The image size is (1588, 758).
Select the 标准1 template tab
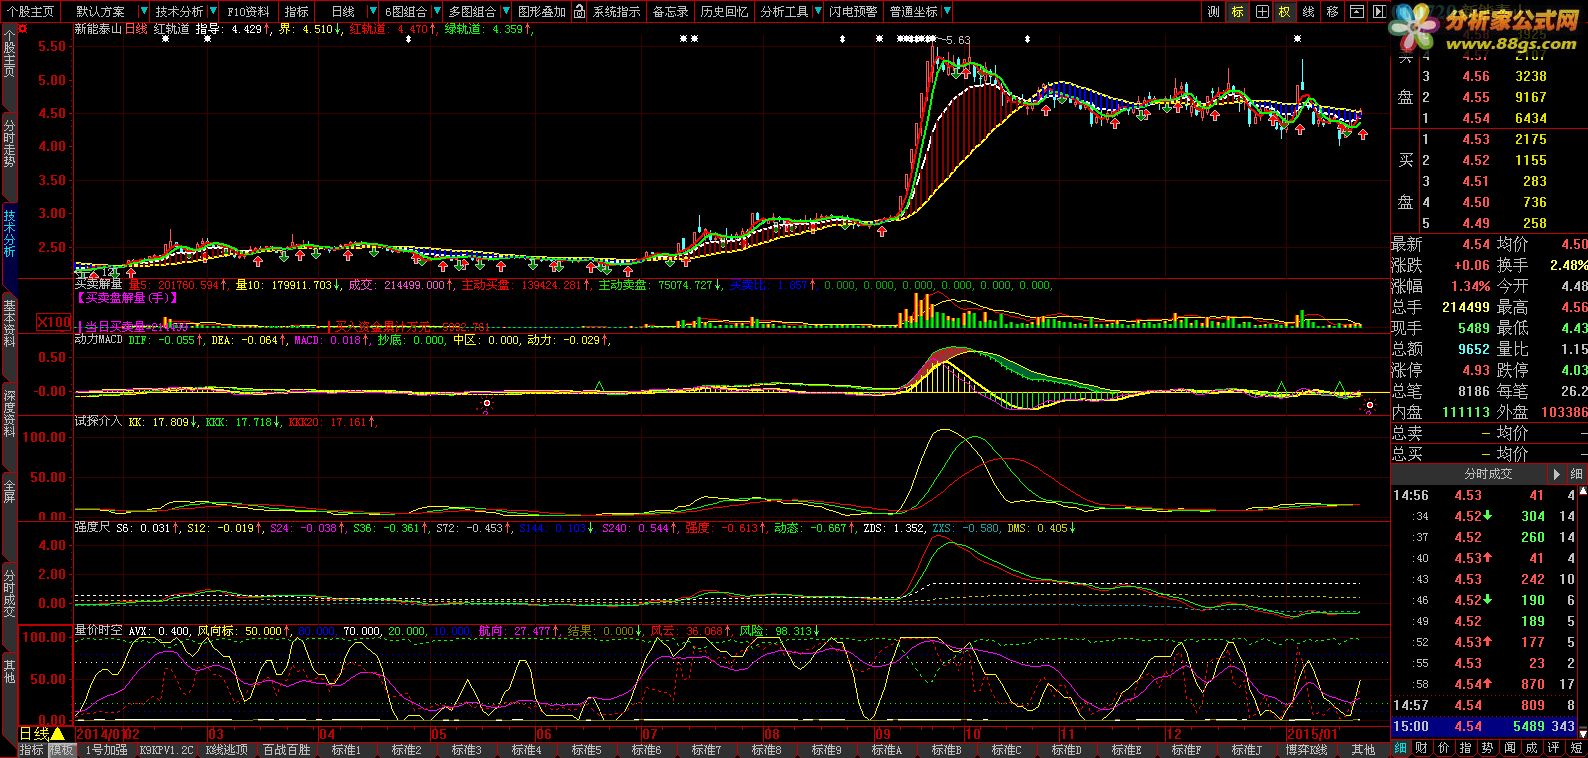pos(347,750)
